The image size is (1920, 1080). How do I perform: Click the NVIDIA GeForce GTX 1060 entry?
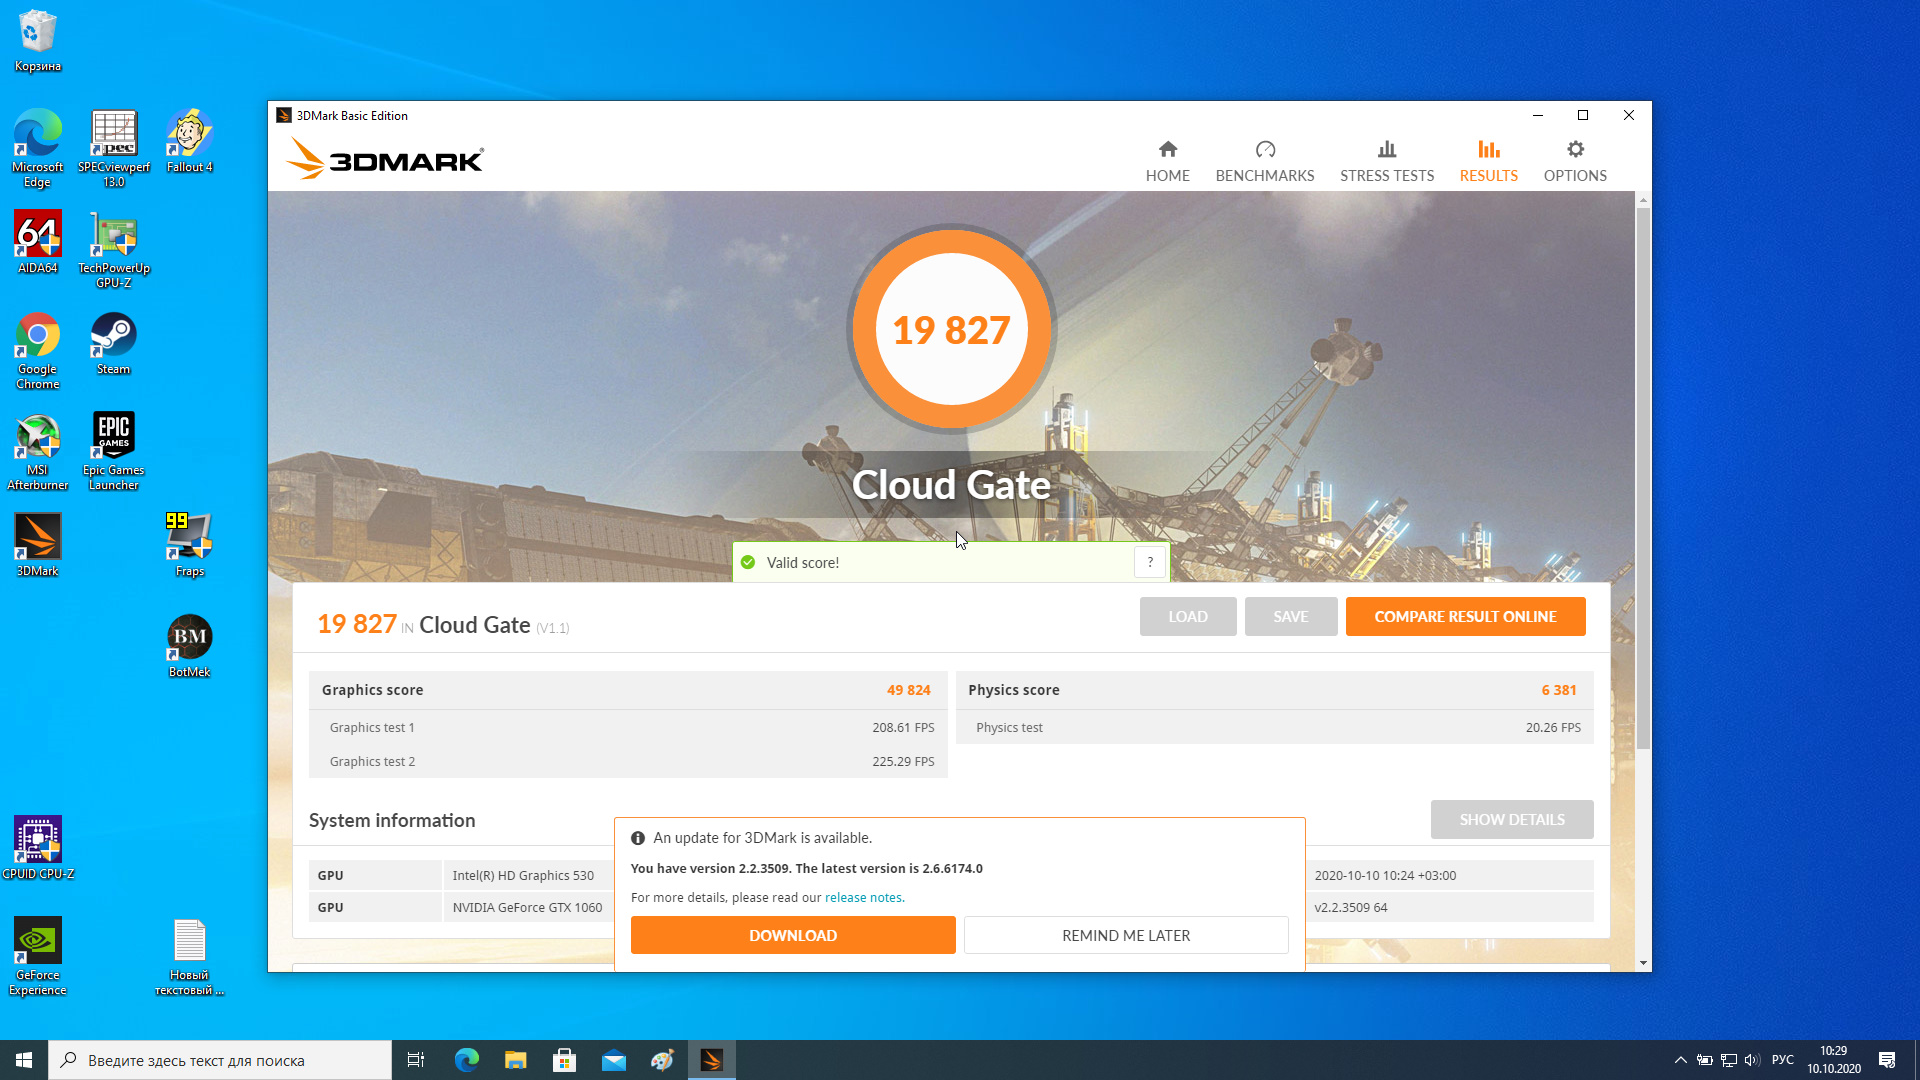(x=527, y=907)
